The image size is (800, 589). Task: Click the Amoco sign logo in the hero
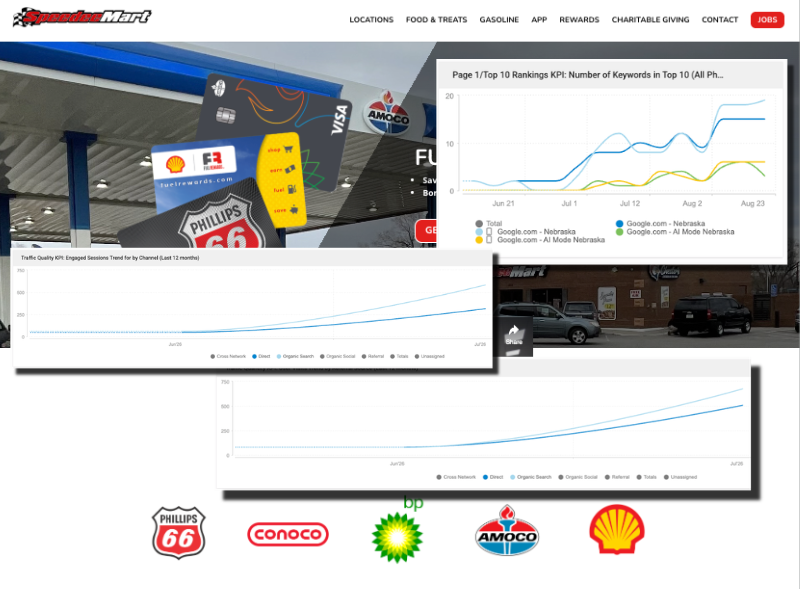pyautogui.click(x=388, y=113)
